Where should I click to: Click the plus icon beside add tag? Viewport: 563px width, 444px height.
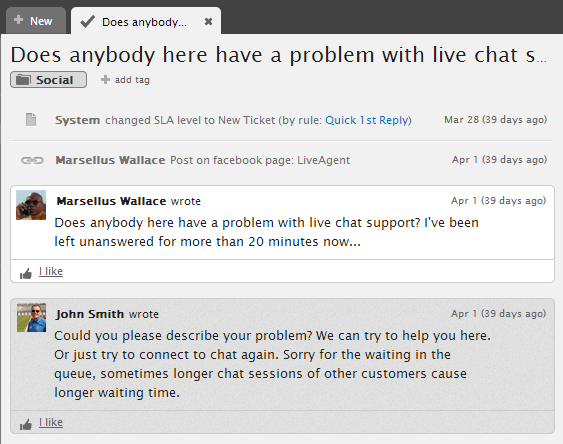coord(105,80)
